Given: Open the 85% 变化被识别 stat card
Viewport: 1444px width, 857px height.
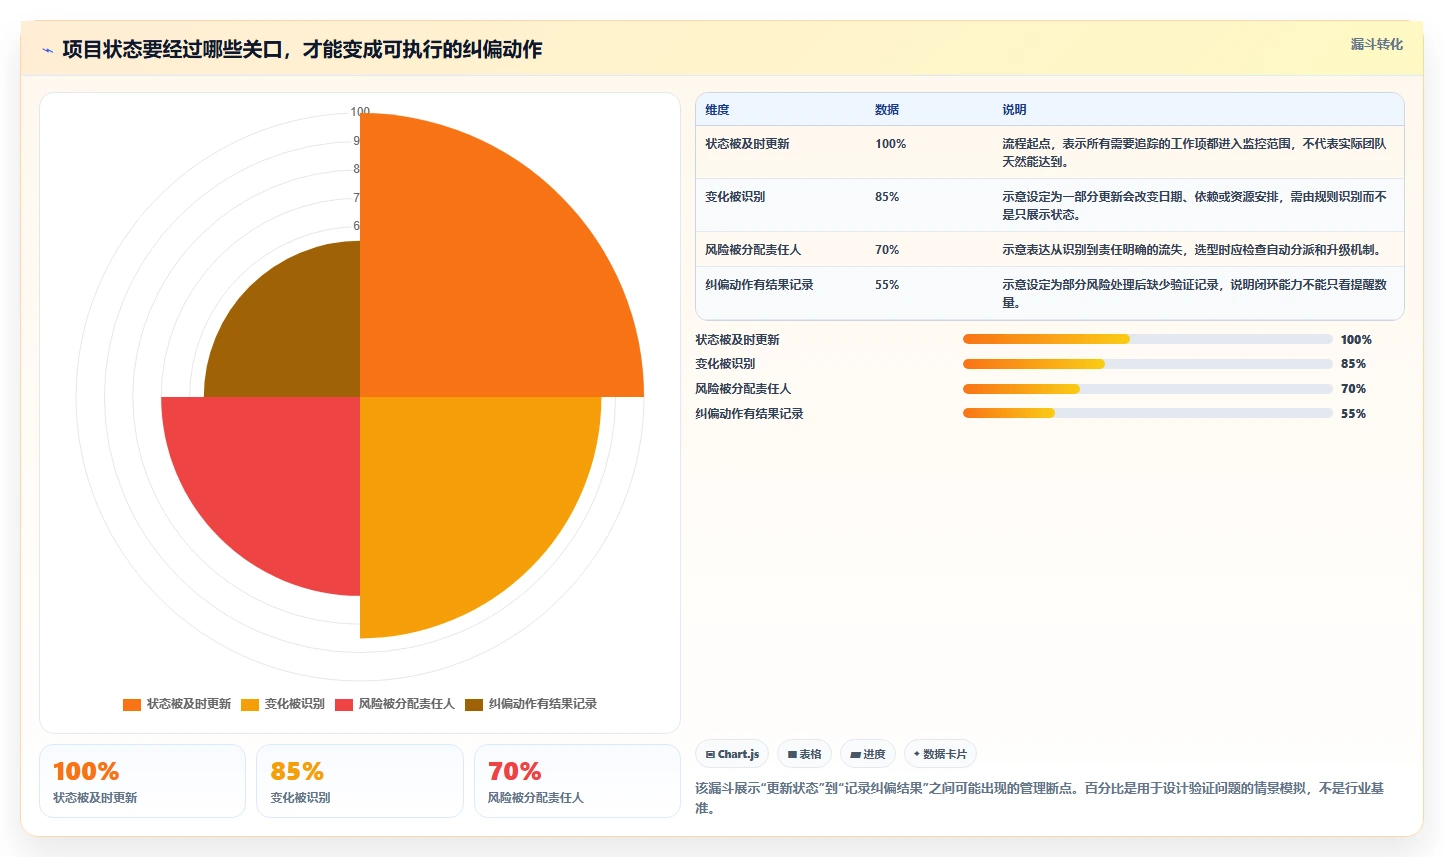Looking at the screenshot, I should pyautogui.click(x=360, y=781).
